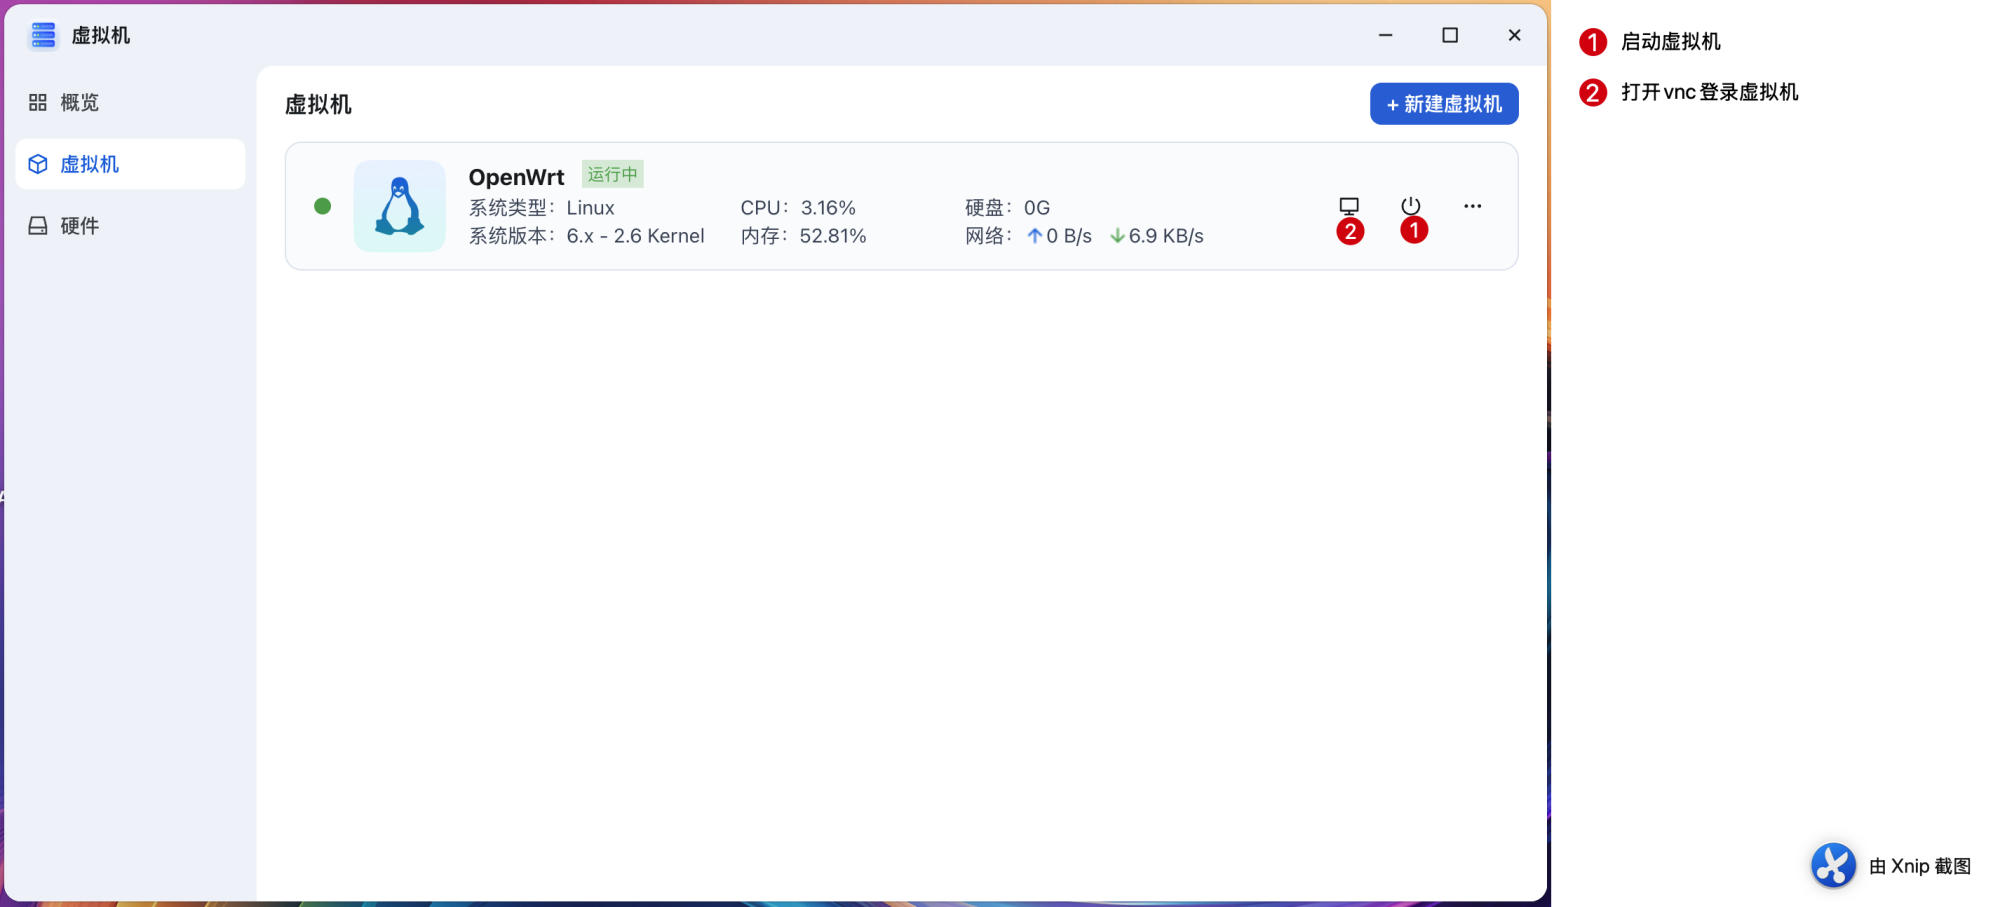2000x907 pixels.
Task: Click the Xnip logo icon
Action: [1833, 865]
